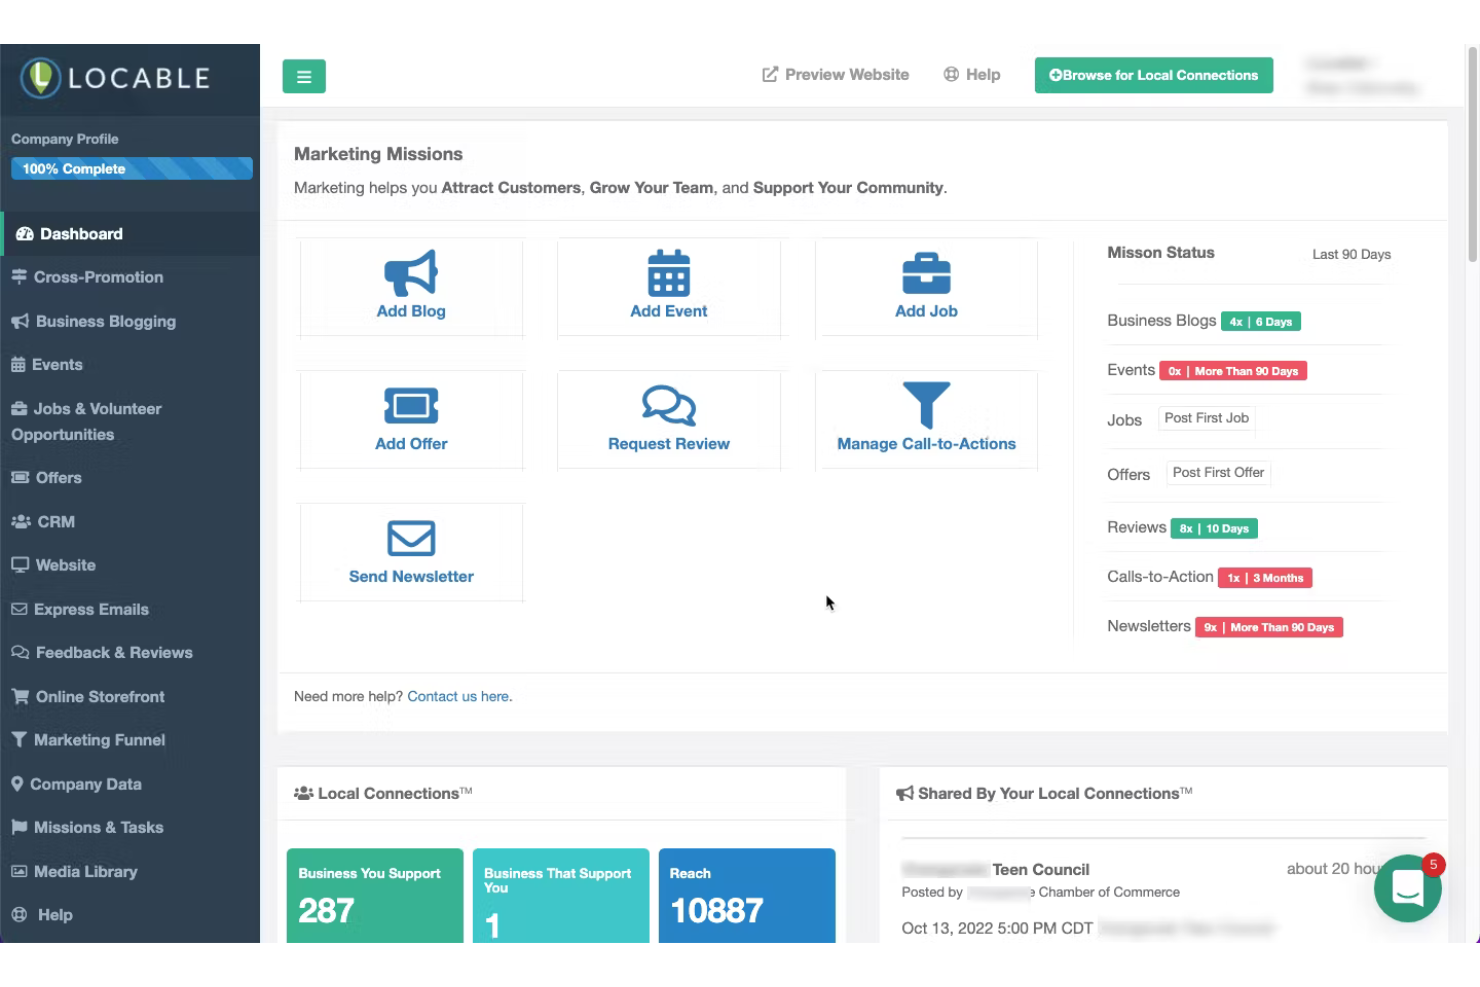Click the Send Newsletter label
Viewport: 1480px width, 987px height.
pyautogui.click(x=411, y=577)
